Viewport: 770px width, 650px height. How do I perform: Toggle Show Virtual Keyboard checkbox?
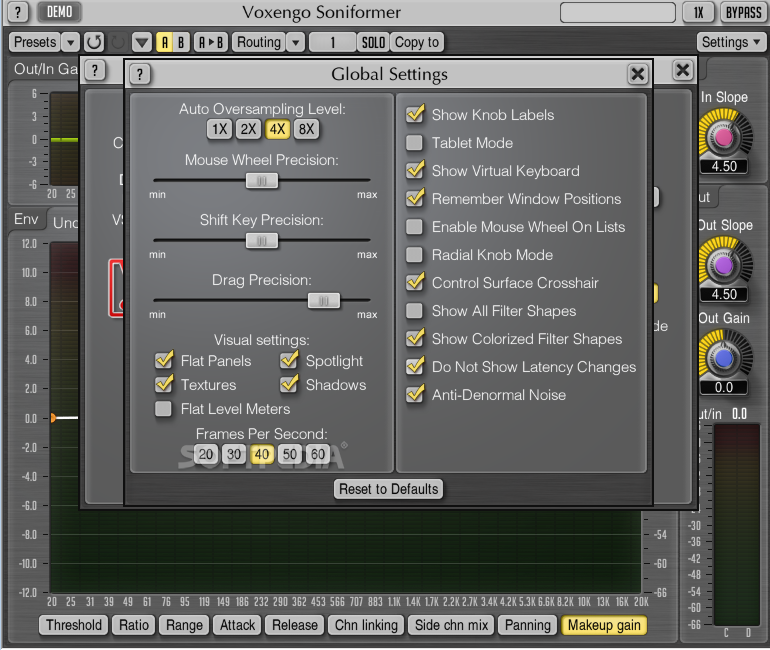click(x=415, y=170)
